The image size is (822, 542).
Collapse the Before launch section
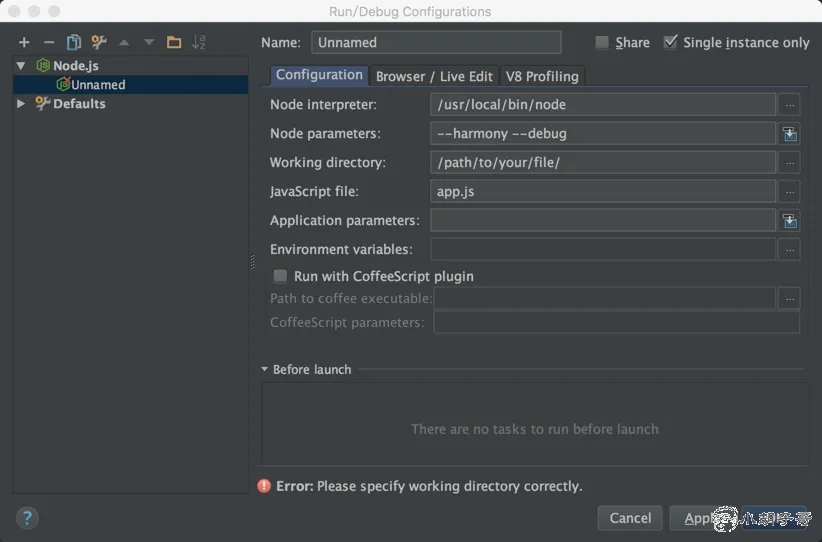(x=265, y=369)
